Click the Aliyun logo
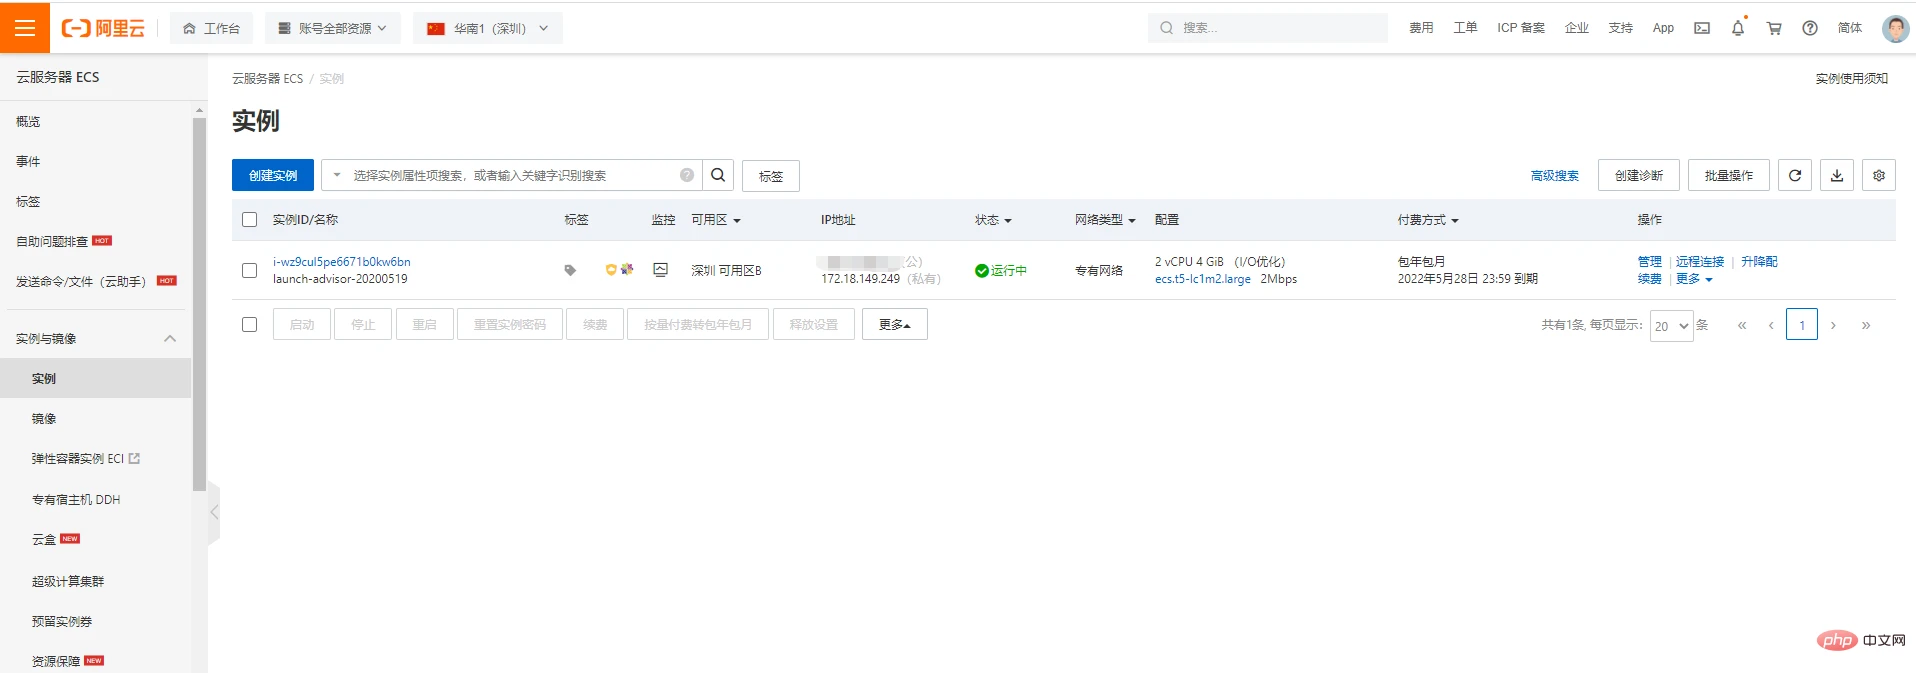Screen dimensions: 1916x673 103,28
